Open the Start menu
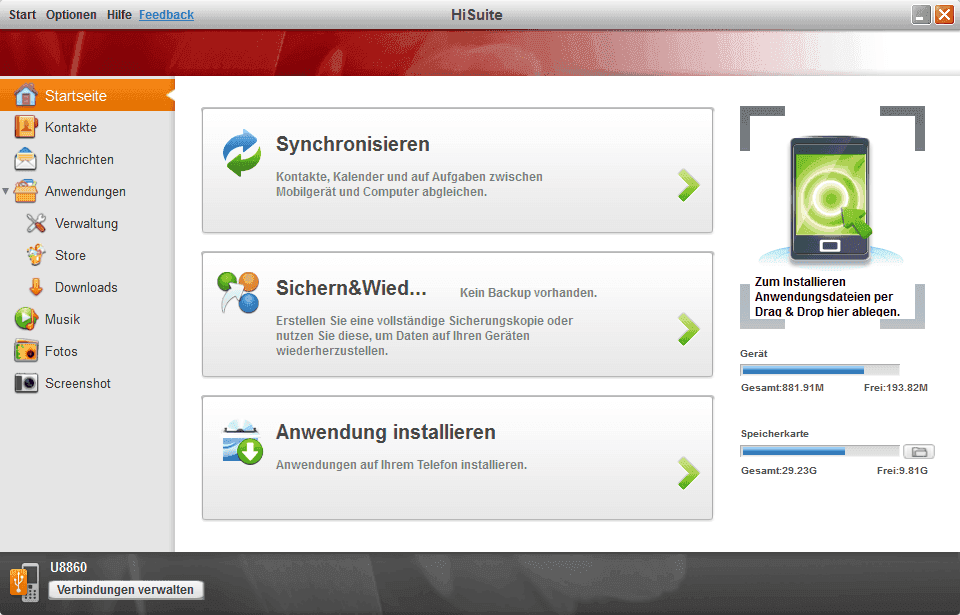 click(x=23, y=15)
